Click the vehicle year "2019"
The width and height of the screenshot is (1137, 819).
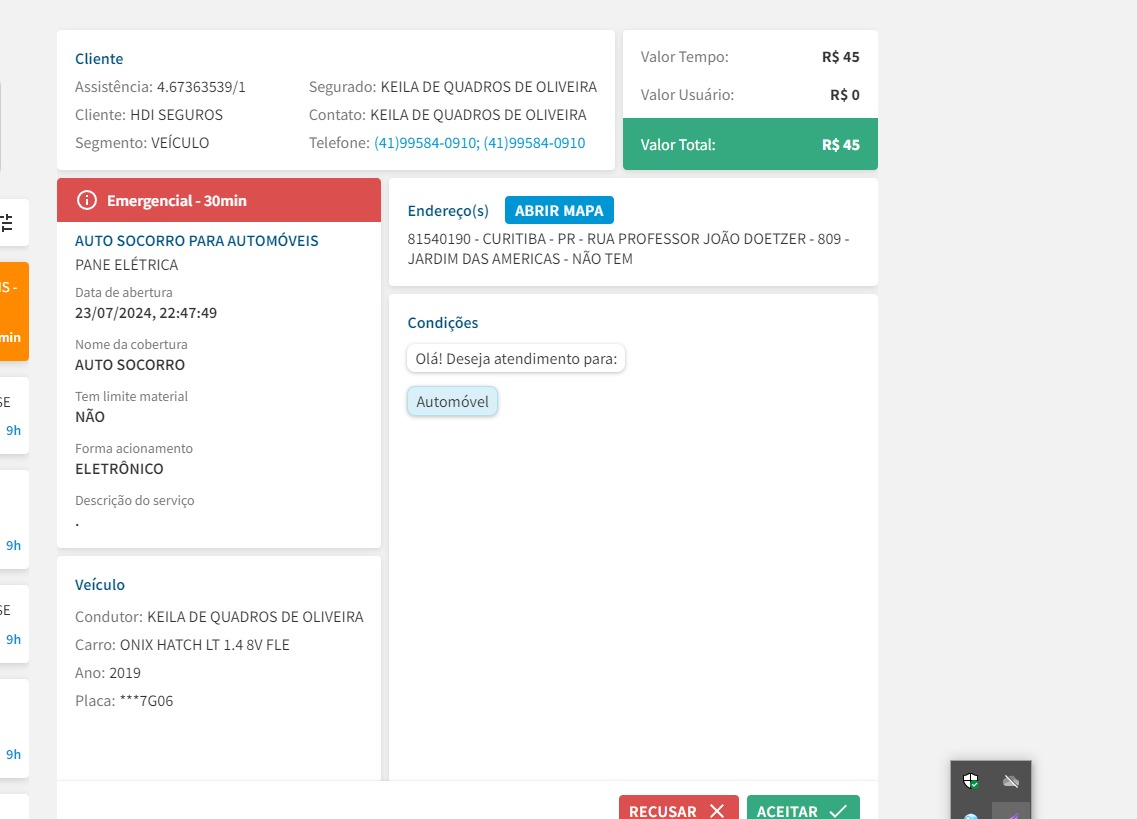coord(125,673)
